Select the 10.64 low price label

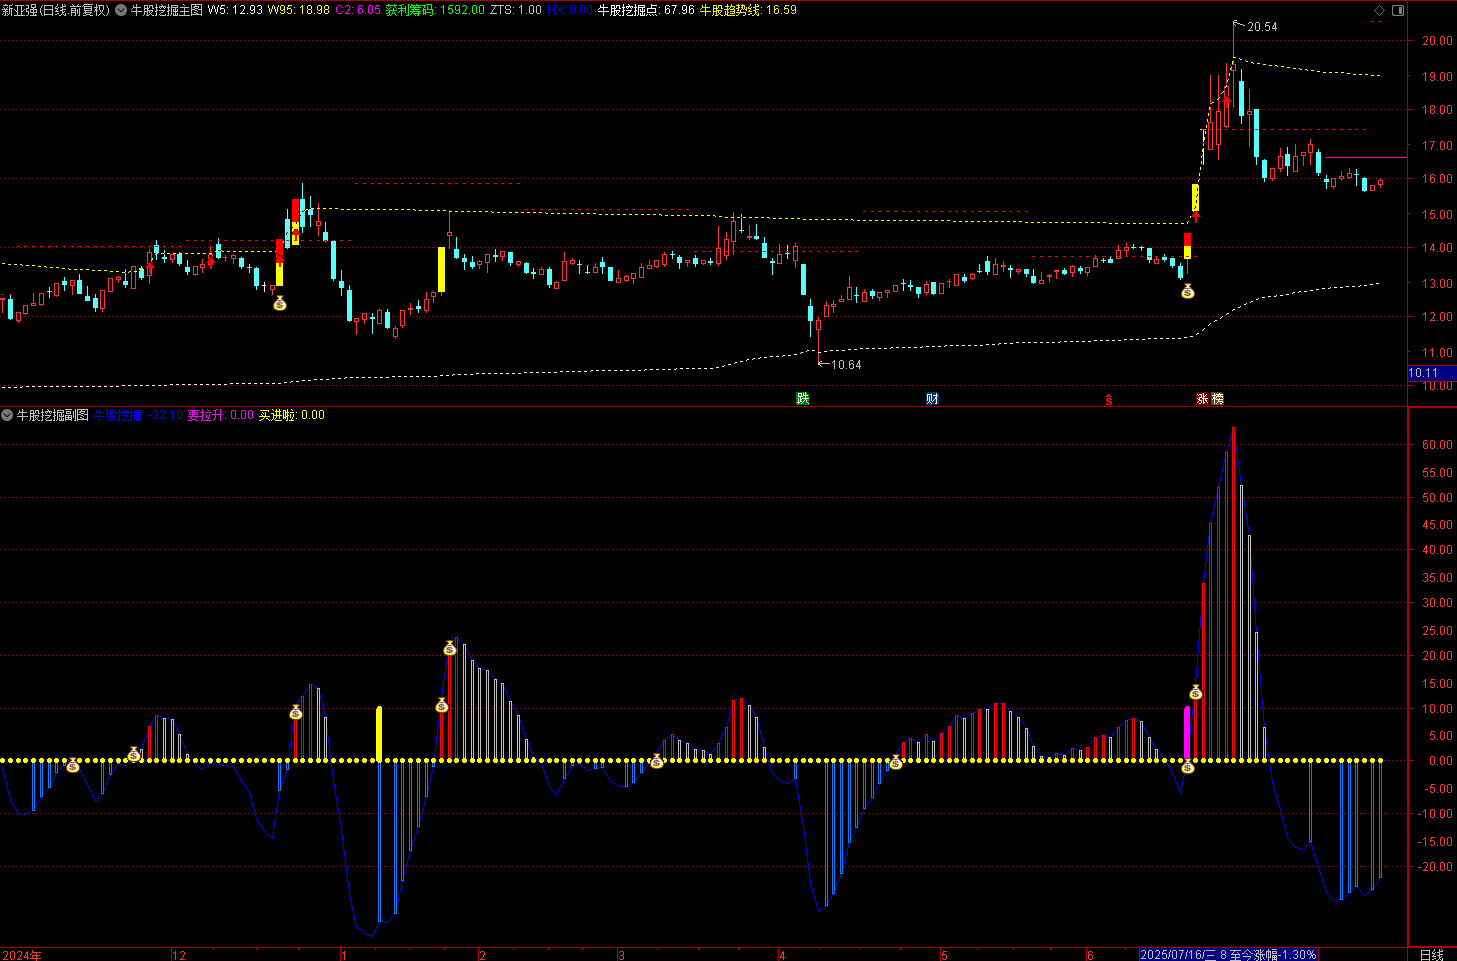(x=846, y=365)
